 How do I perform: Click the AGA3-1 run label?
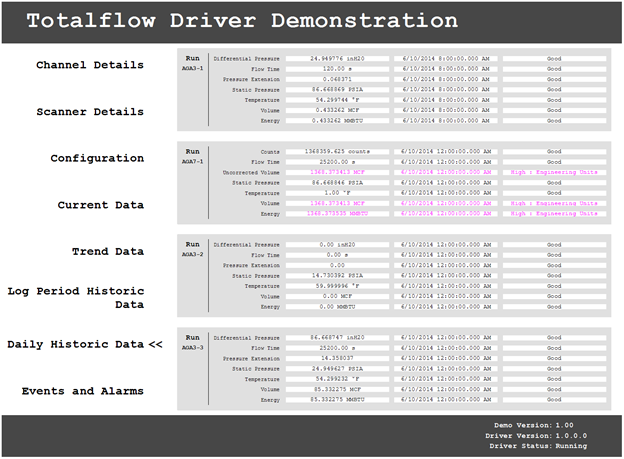click(x=193, y=68)
